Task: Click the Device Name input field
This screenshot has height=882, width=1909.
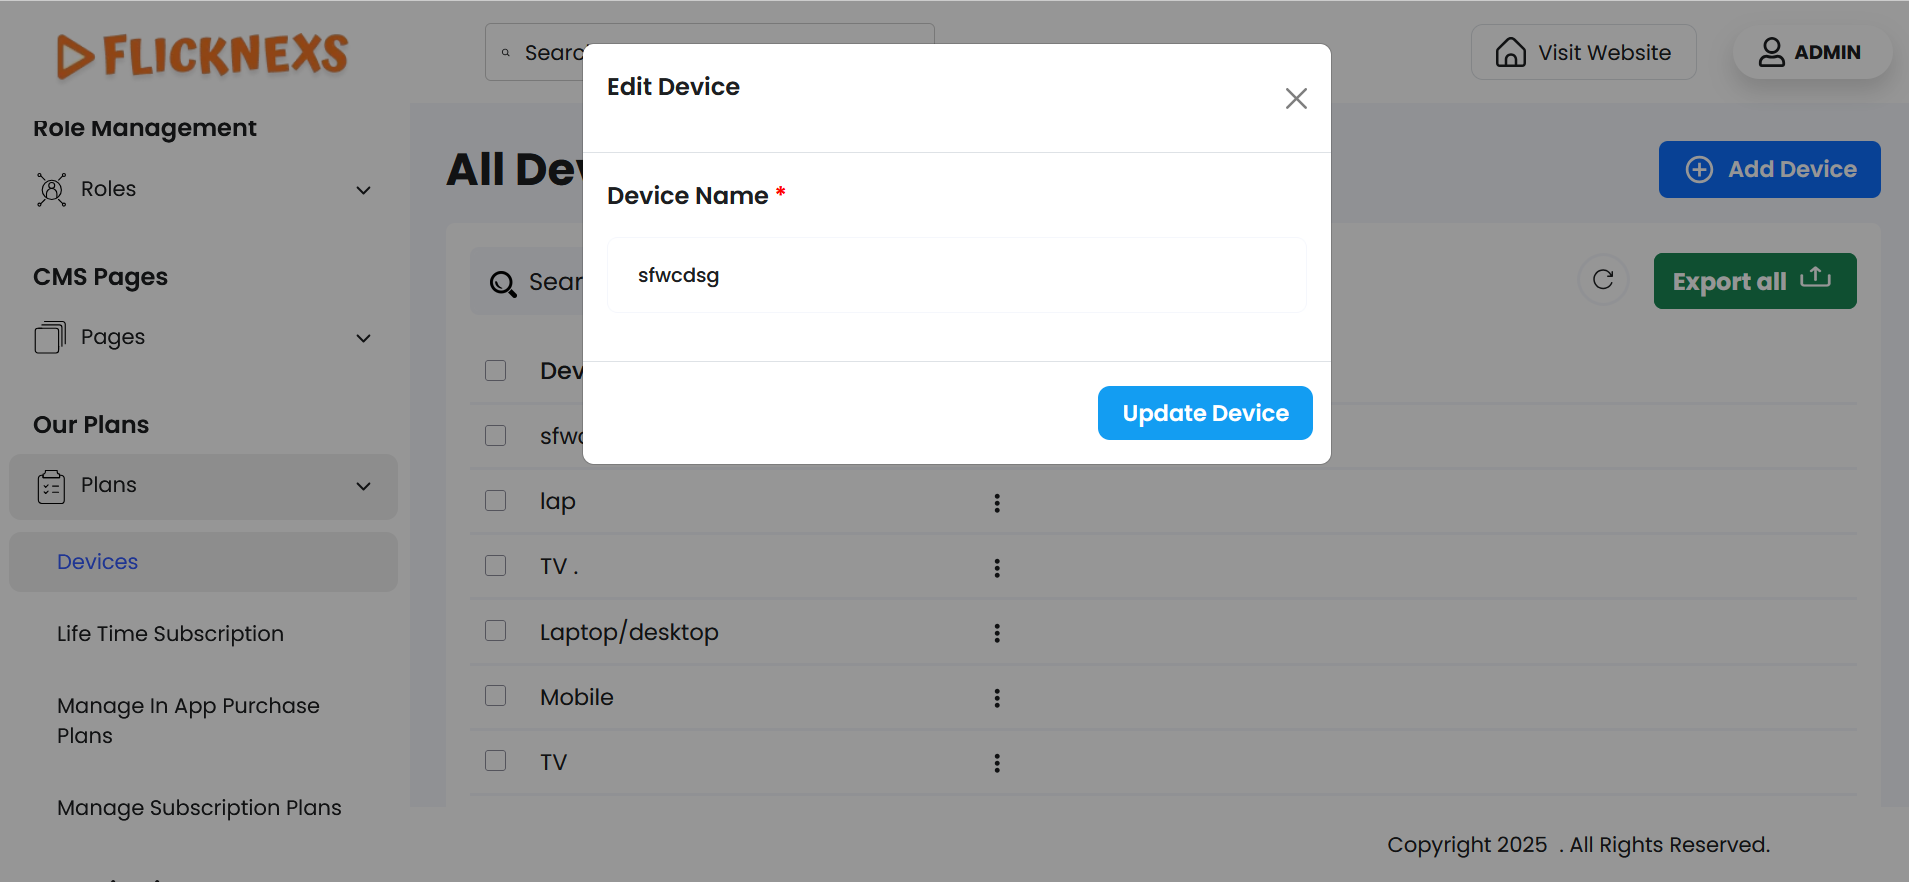Action: pos(956,275)
